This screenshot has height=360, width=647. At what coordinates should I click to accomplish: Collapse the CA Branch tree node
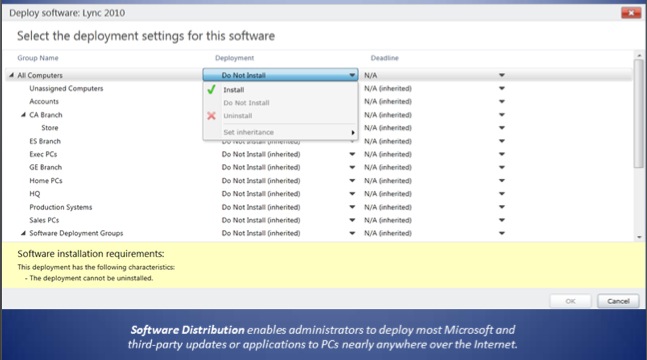(x=24, y=115)
